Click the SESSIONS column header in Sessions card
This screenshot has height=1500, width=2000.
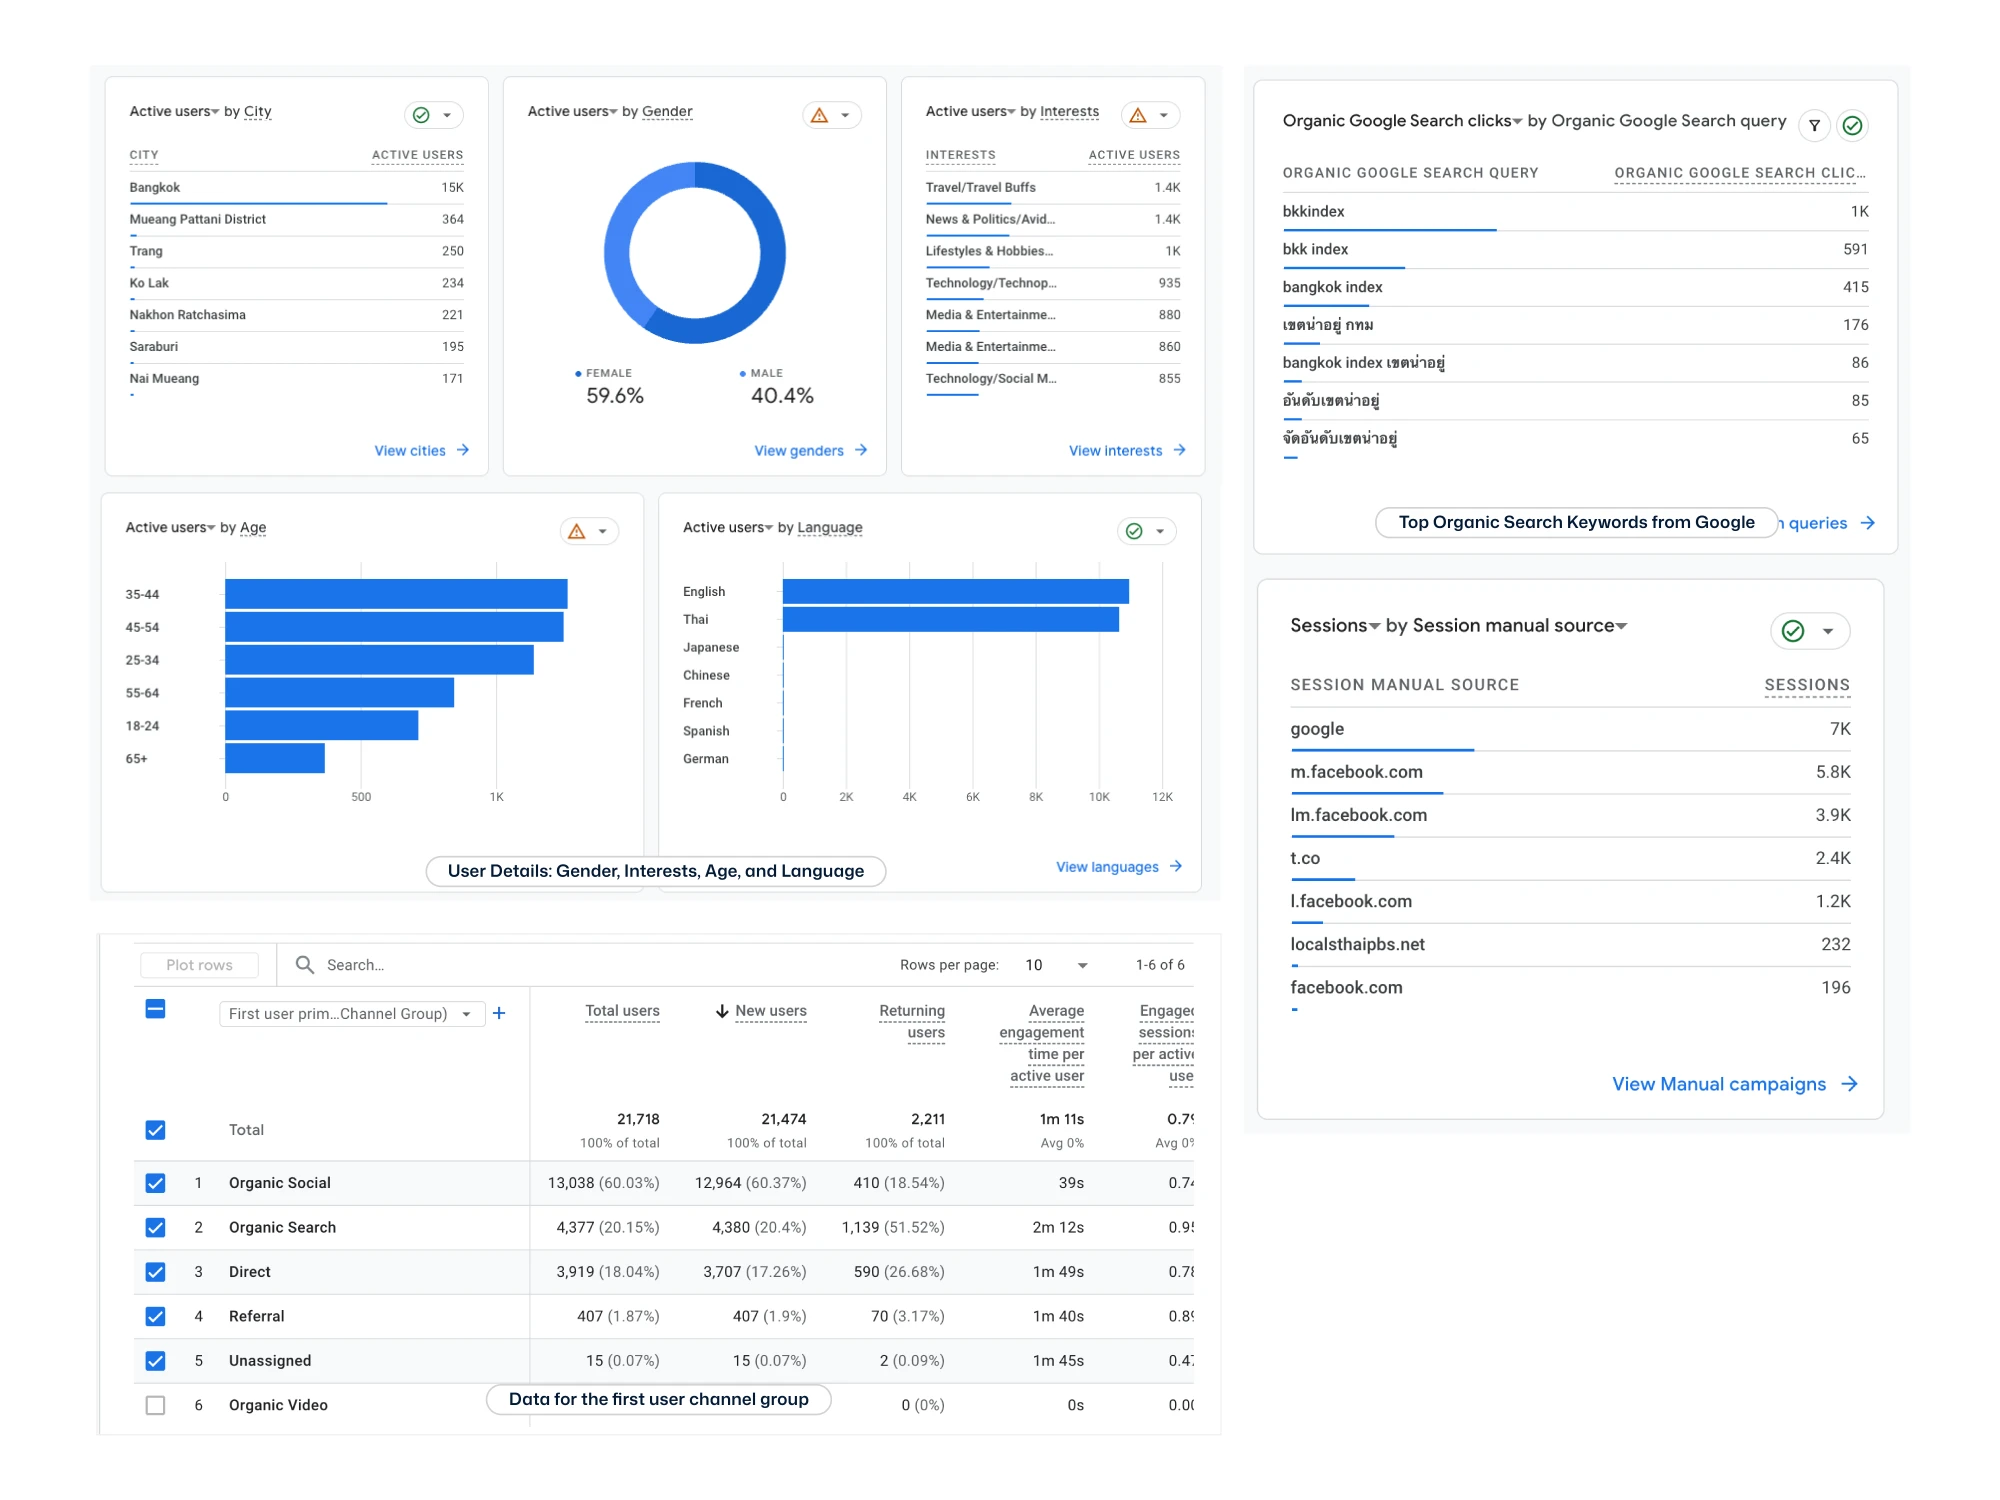tap(1807, 685)
